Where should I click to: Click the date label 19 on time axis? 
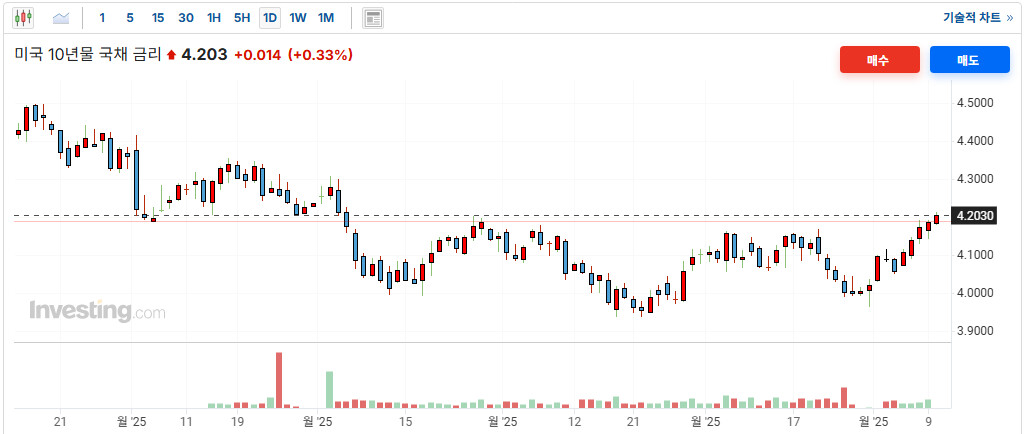pyautogui.click(x=237, y=421)
